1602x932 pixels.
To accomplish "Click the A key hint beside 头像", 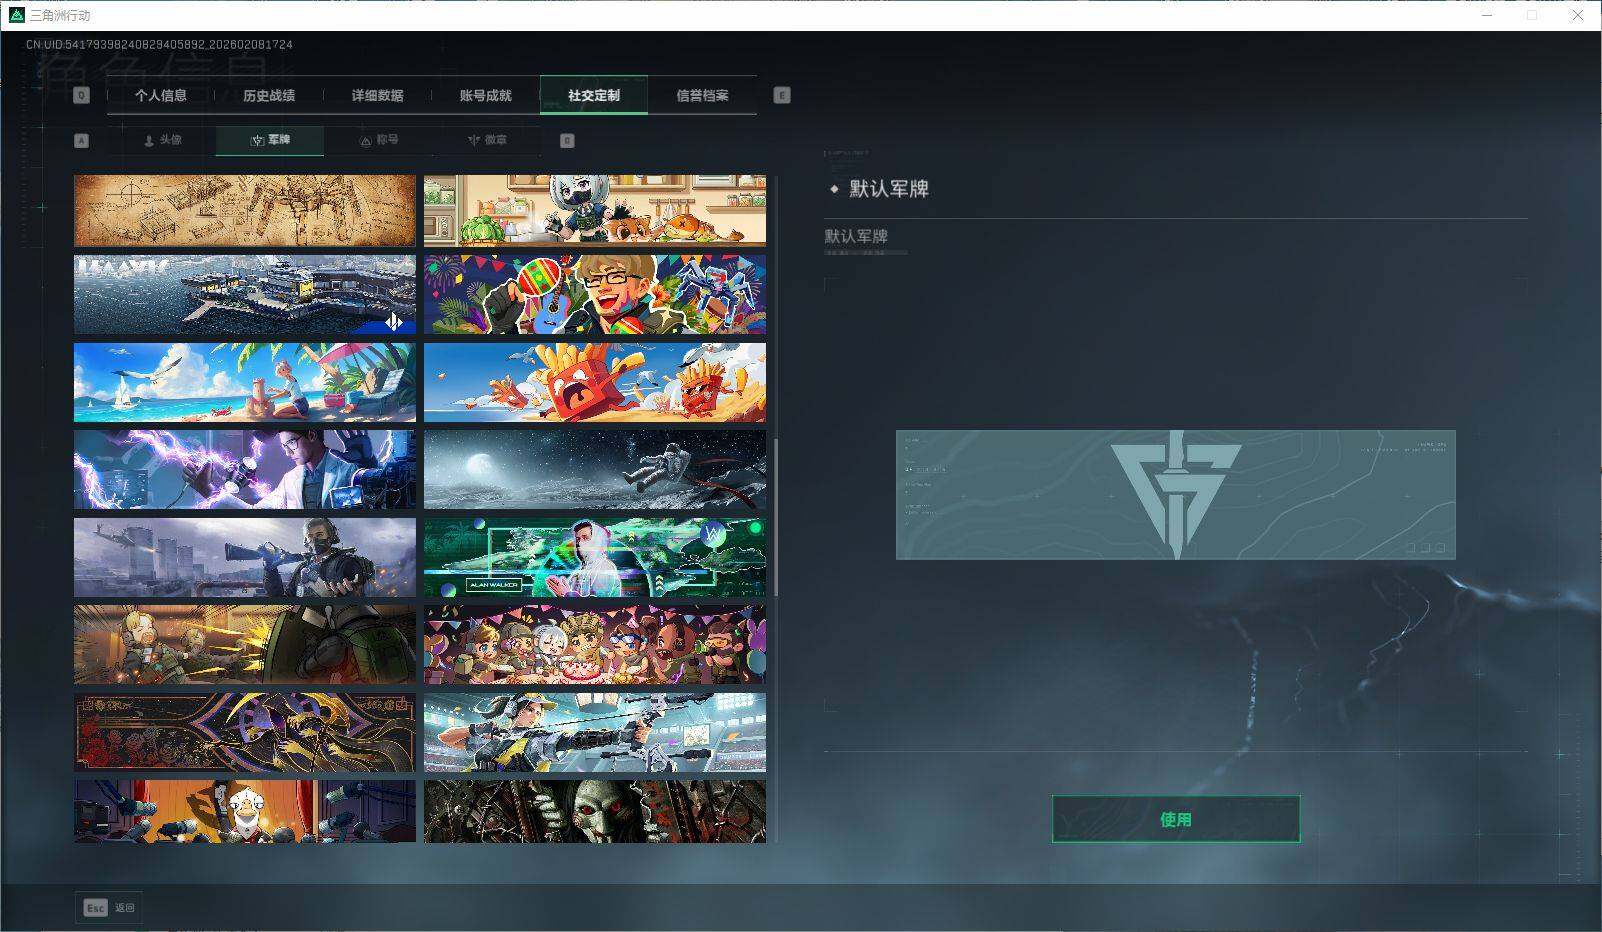I will click(x=82, y=140).
